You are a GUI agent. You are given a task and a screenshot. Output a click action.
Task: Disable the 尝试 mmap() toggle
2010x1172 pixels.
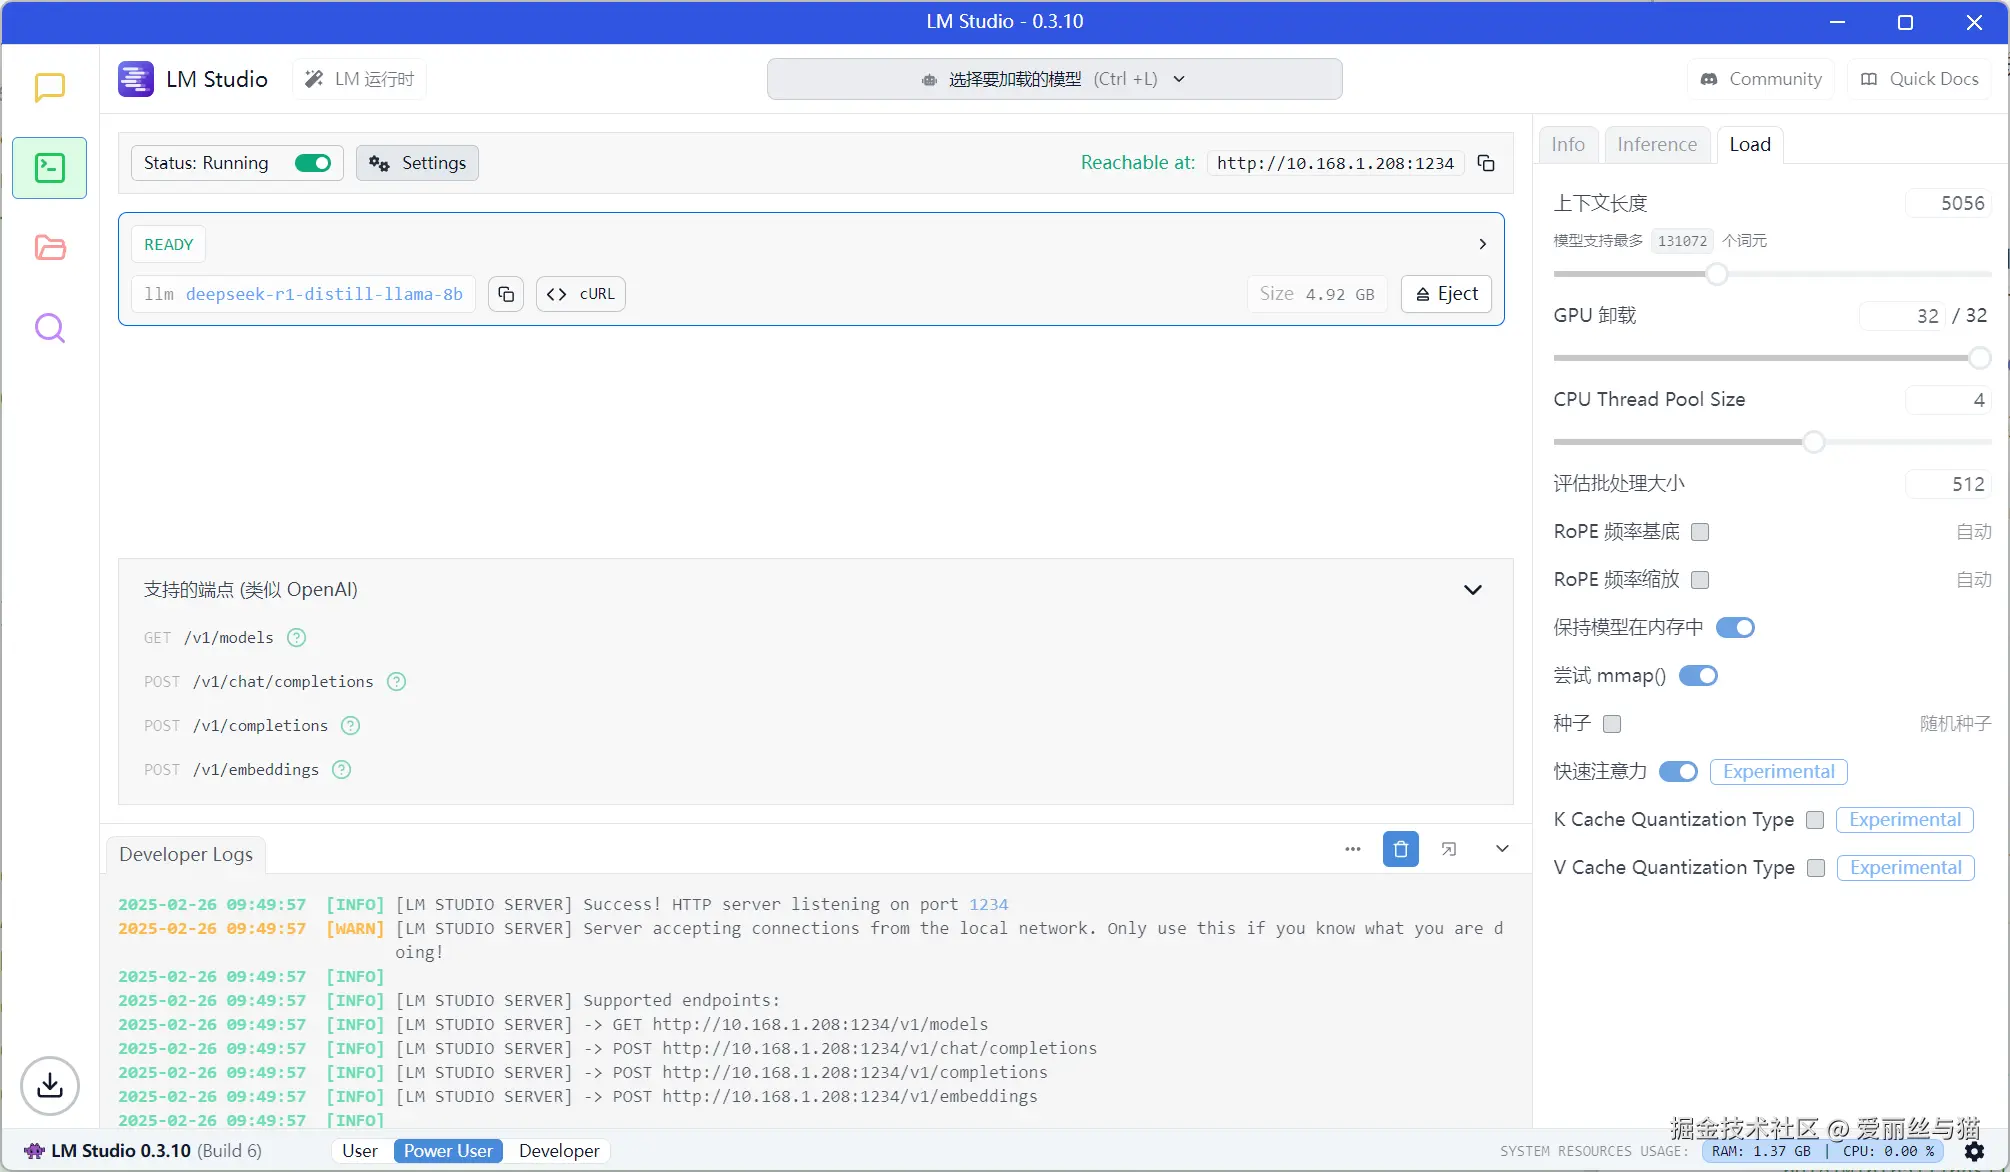click(1697, 676)
